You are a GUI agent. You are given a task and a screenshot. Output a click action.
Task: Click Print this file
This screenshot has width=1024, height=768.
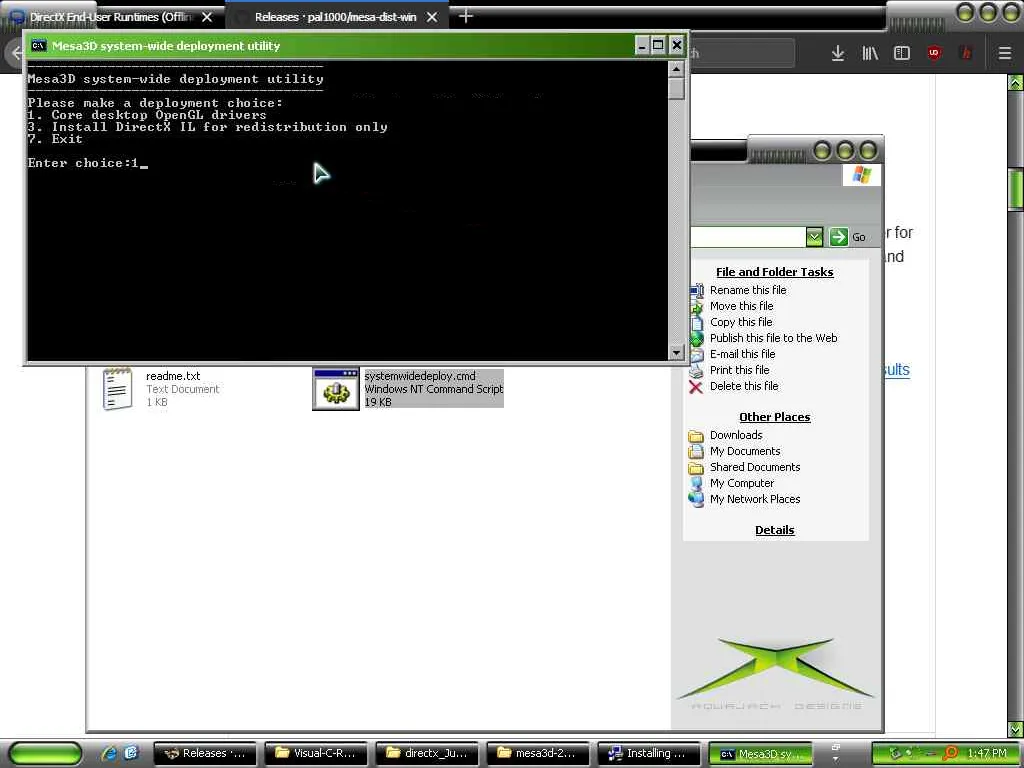(x=739, y=370)
